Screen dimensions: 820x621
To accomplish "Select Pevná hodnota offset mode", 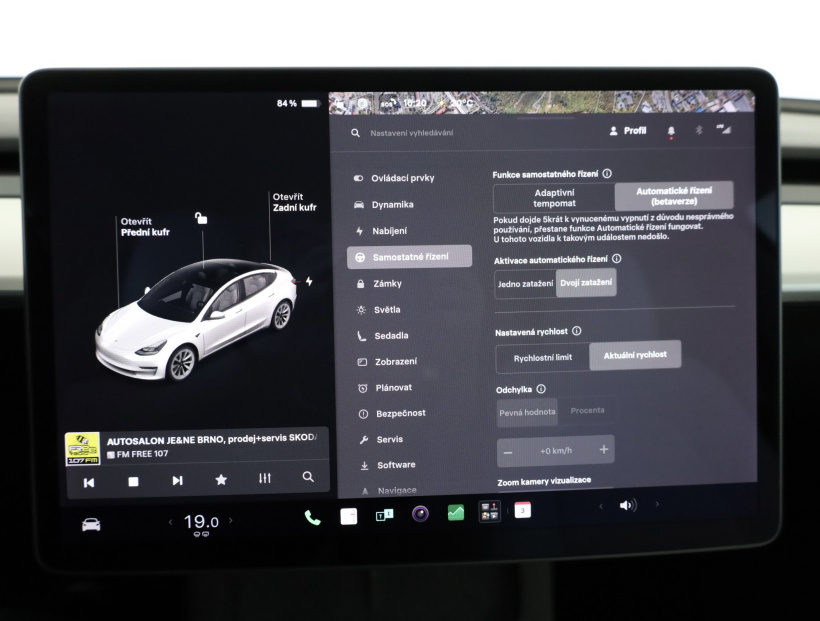I will click(527, 412).
